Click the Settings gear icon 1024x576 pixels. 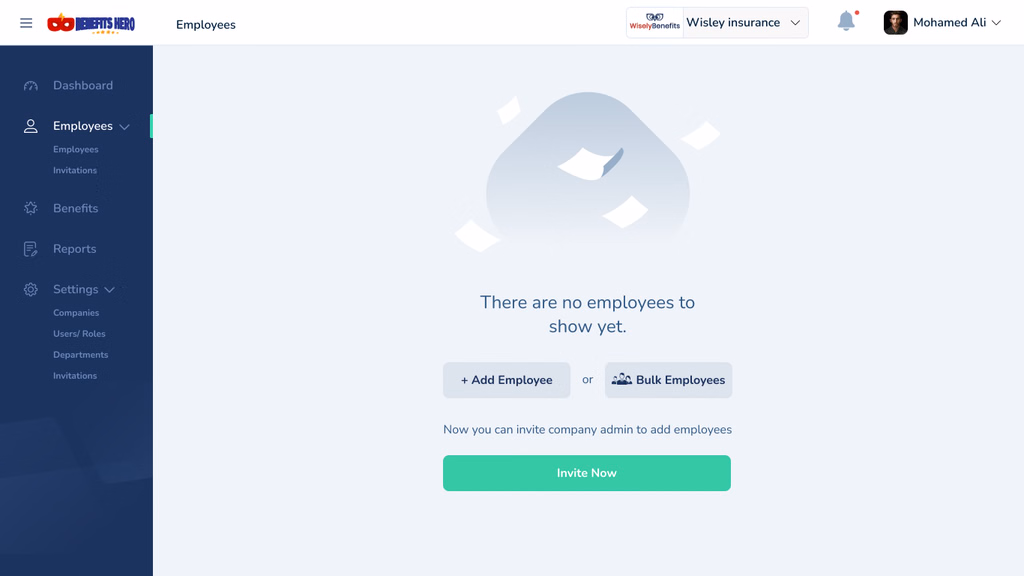[31, 289]
